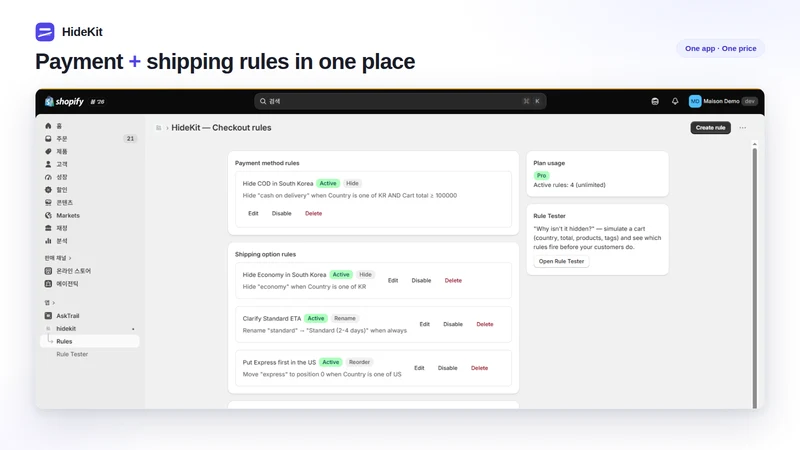Screen dimensions: 800x450
Task: Expand the apps section chevron
Action: pos(54,303)
